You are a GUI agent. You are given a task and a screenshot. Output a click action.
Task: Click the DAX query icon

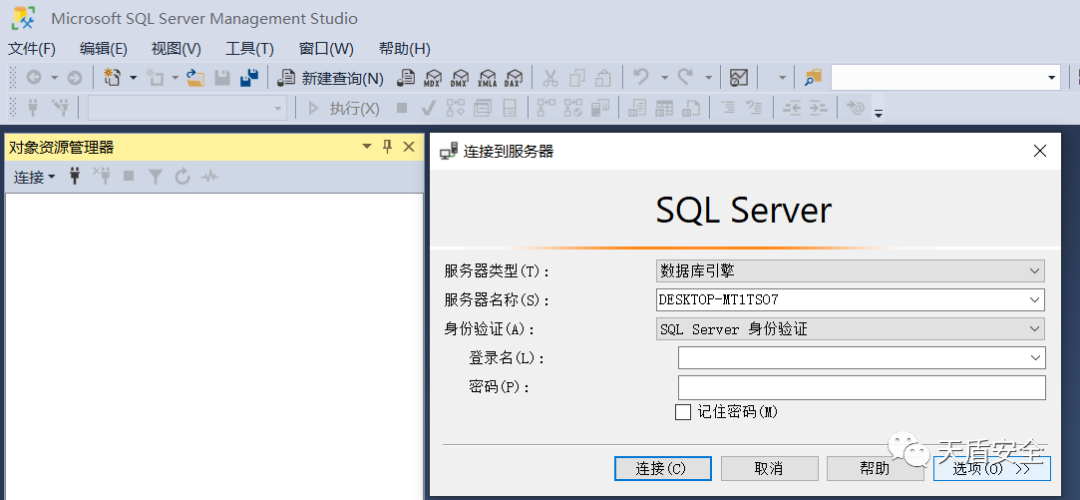click(513, 78)
